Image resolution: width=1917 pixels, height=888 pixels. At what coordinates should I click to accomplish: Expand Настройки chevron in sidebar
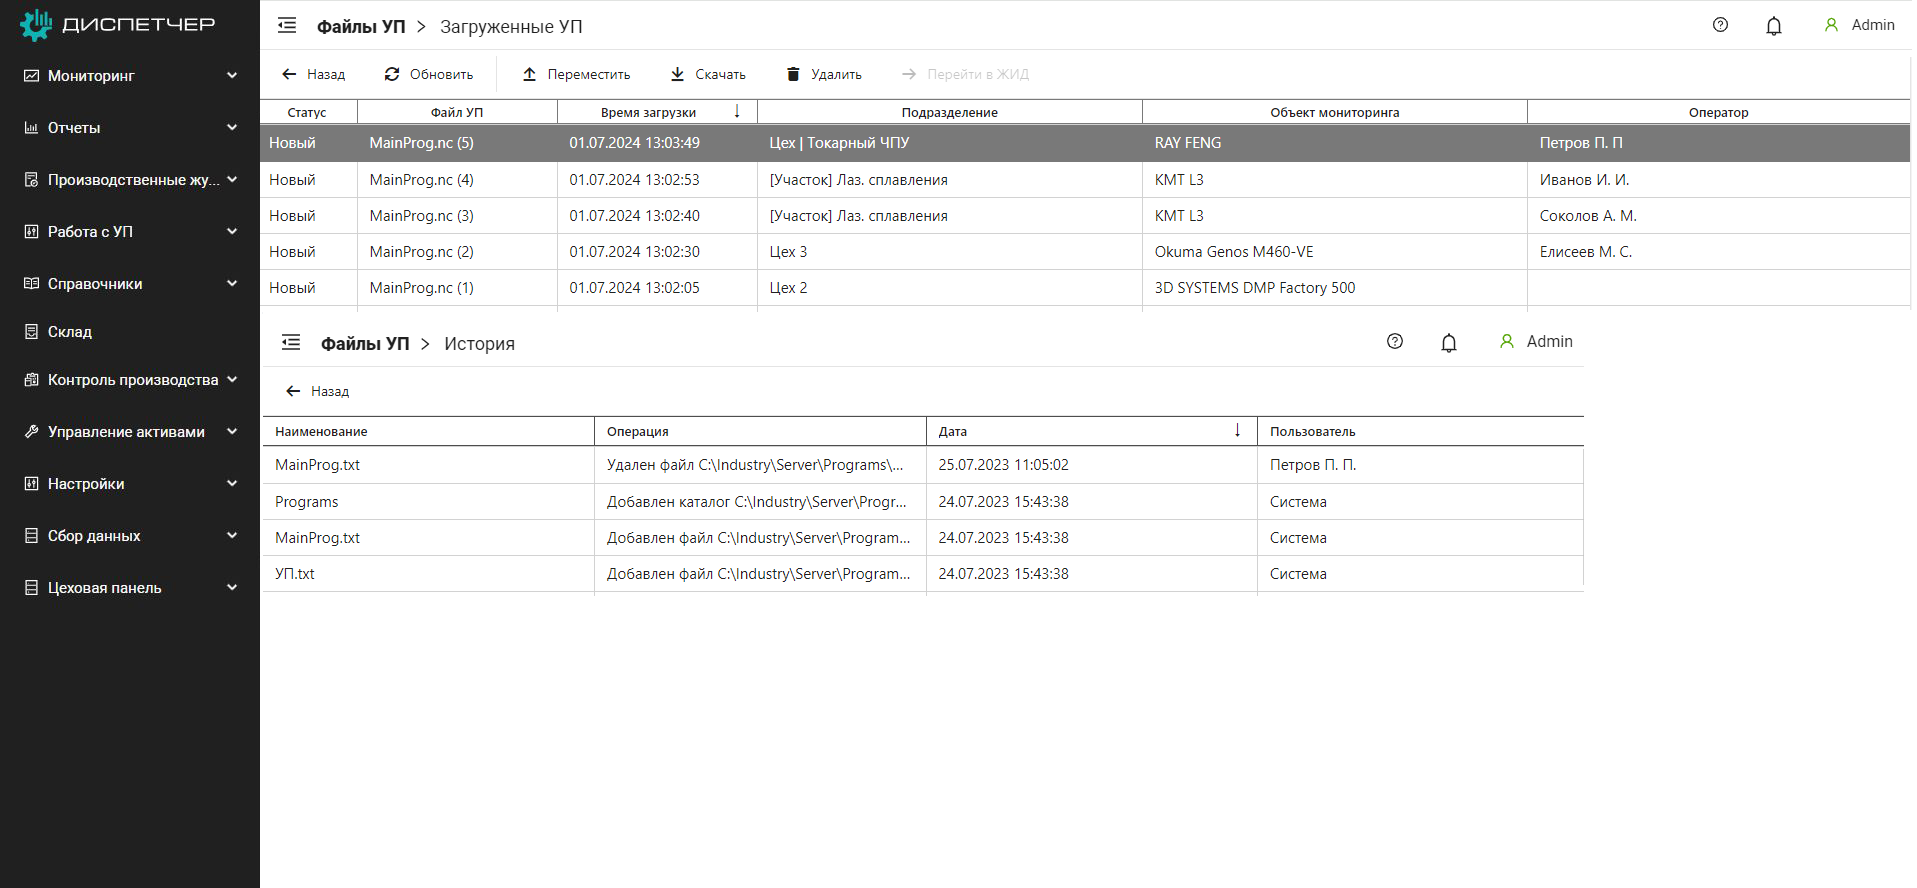pyautogui.click(x=232, y=484)
